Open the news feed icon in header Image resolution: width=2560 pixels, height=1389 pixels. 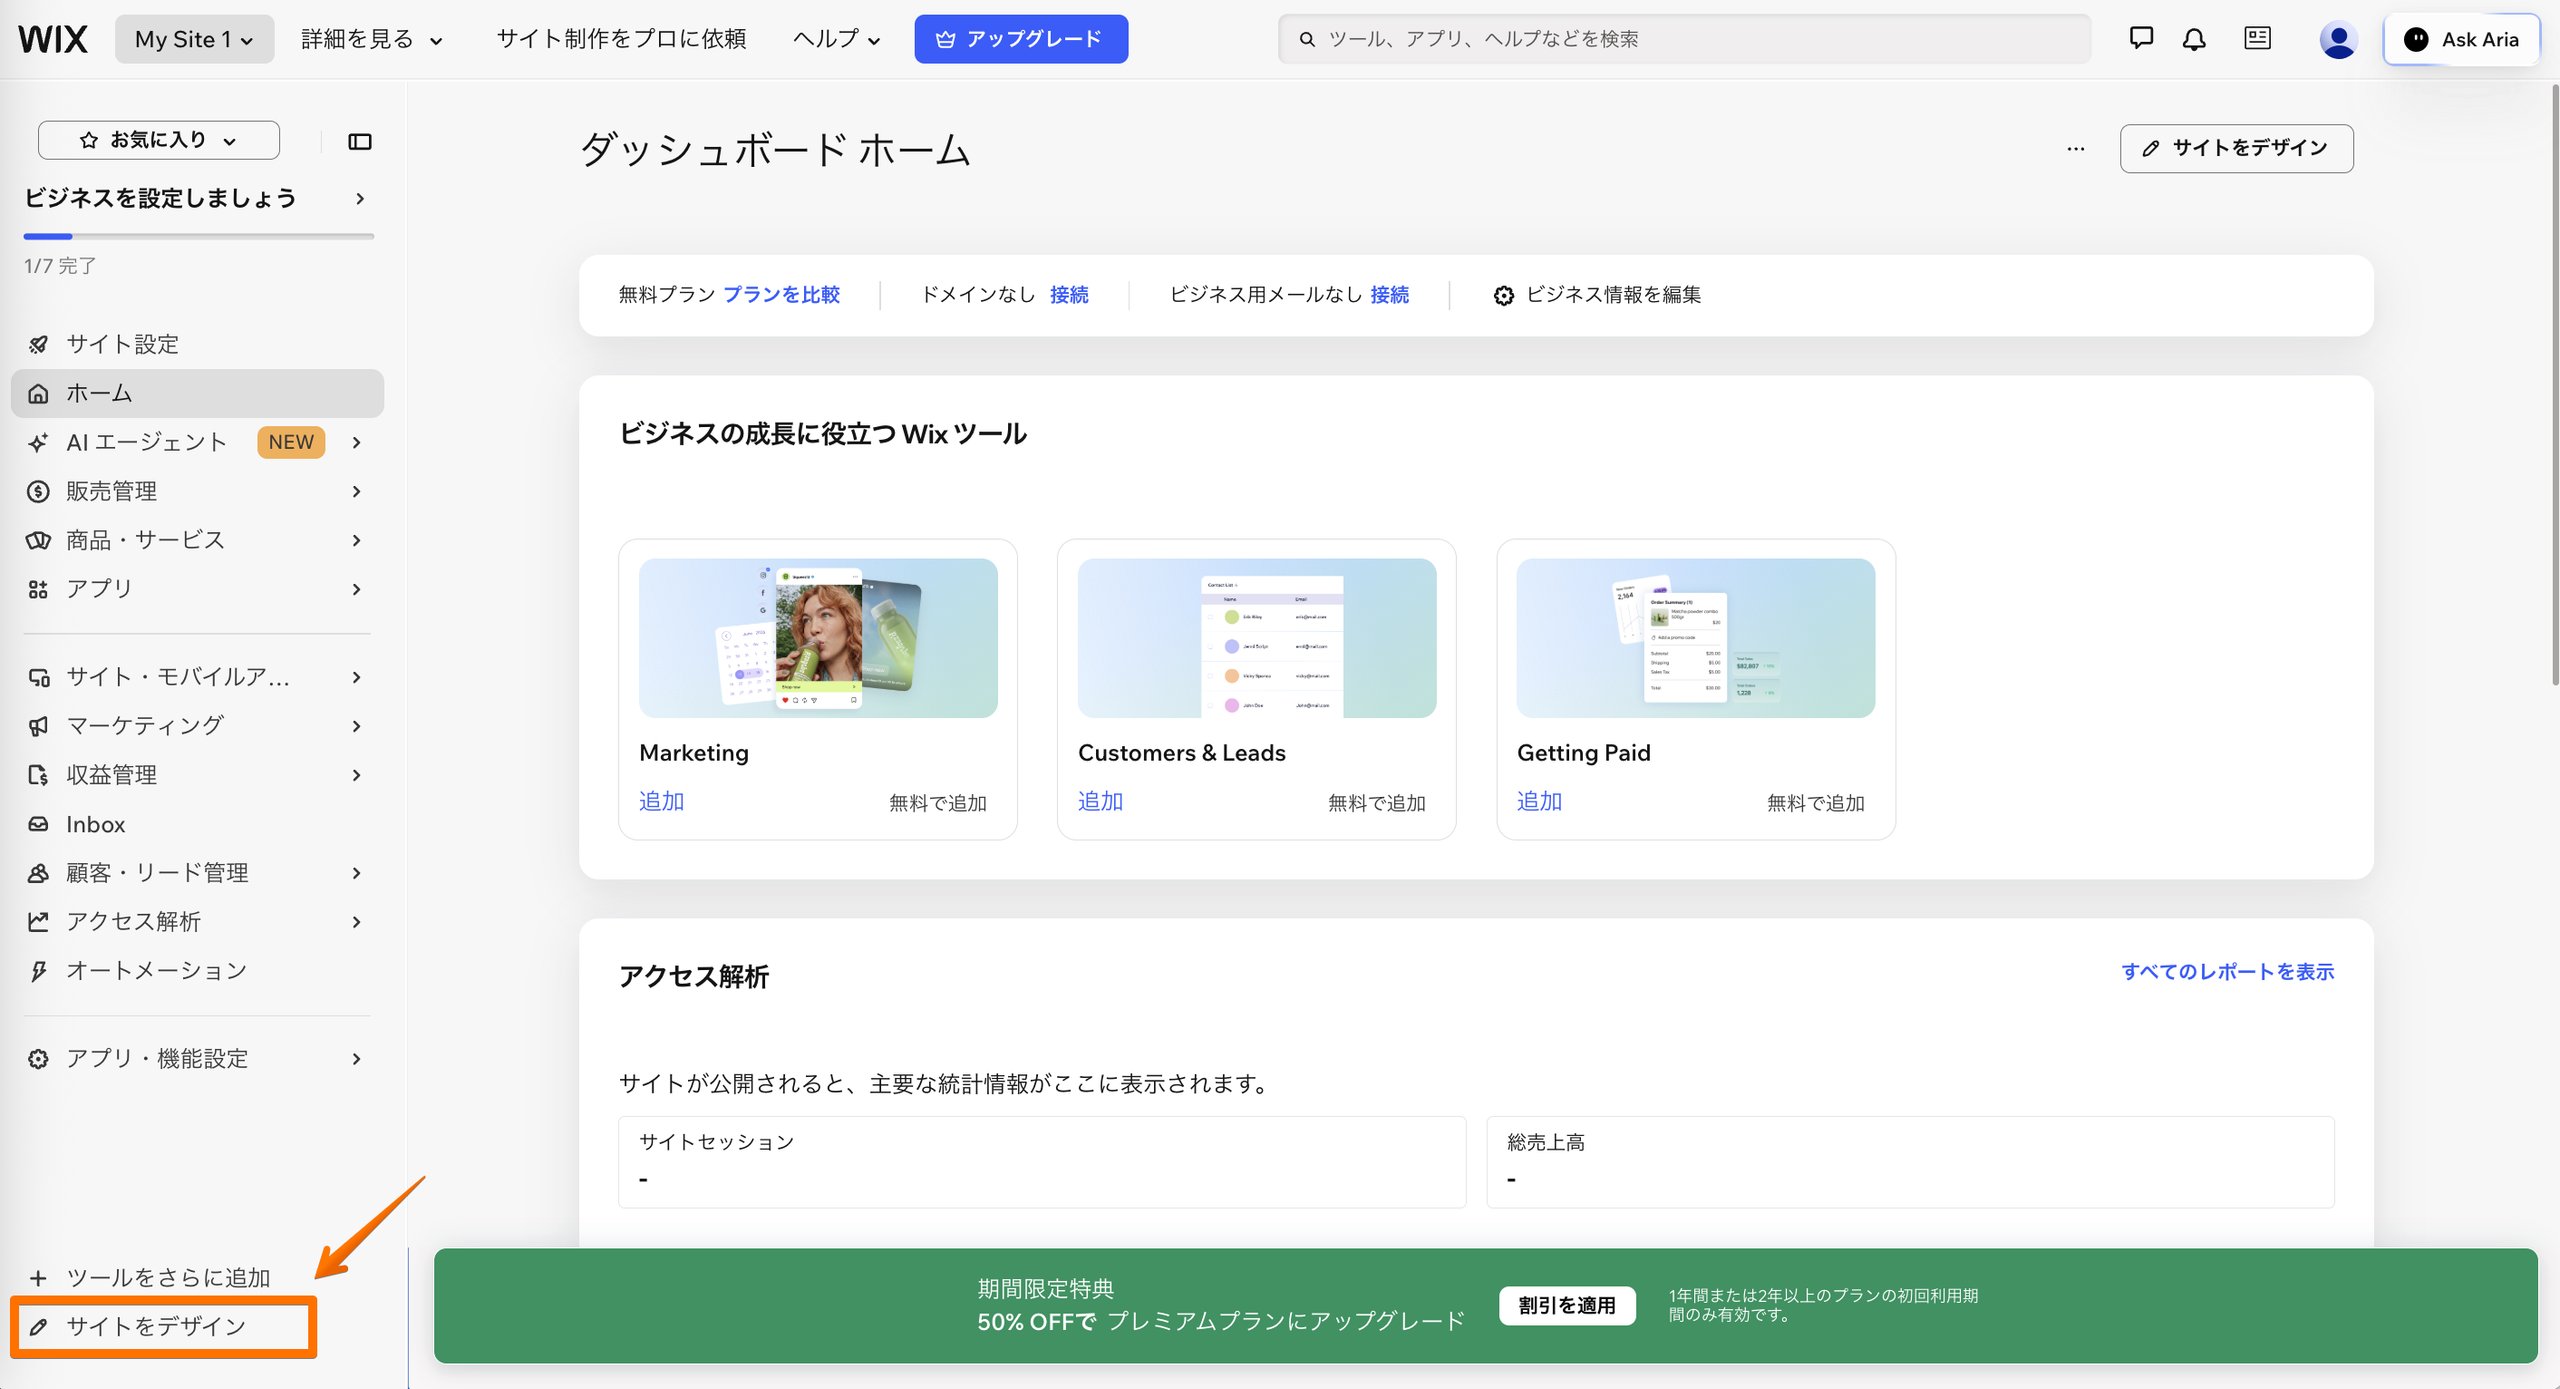[x=2257, y=39]
